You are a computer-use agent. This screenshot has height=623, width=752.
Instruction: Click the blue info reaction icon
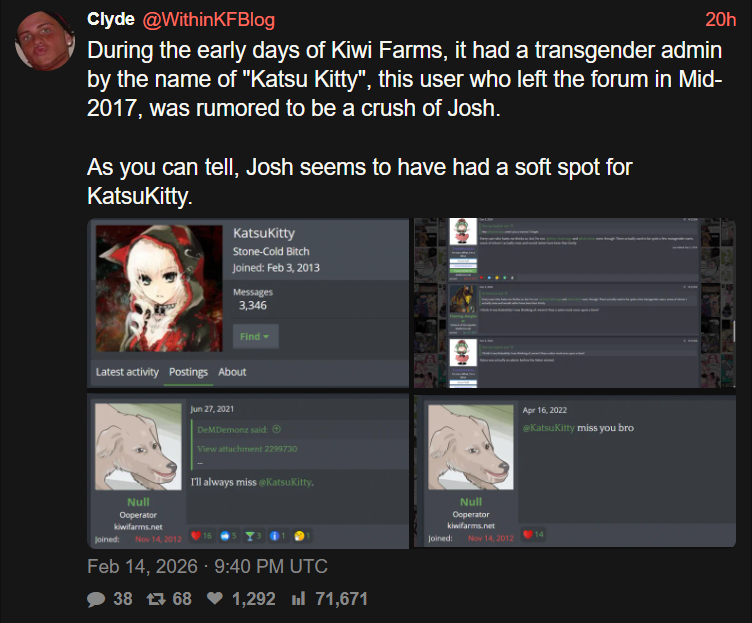coord(274,536)
